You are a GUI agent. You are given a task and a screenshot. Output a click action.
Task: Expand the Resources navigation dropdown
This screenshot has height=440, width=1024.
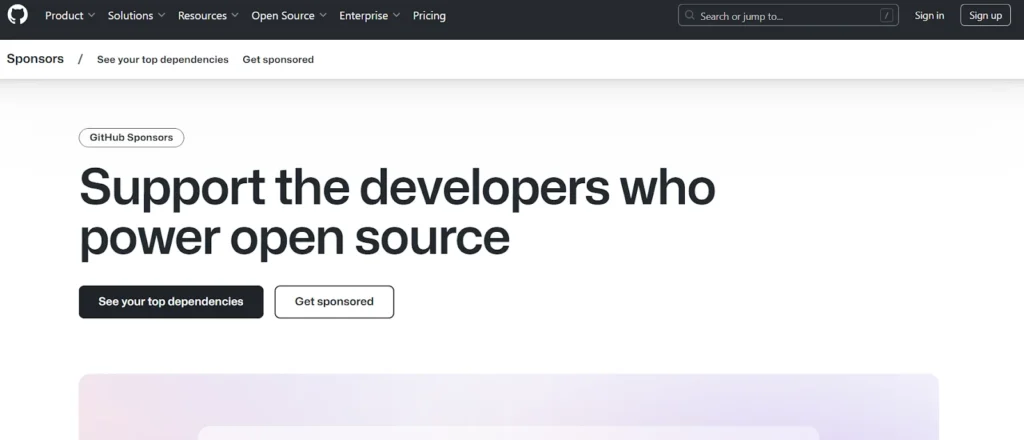click(208, 16)
